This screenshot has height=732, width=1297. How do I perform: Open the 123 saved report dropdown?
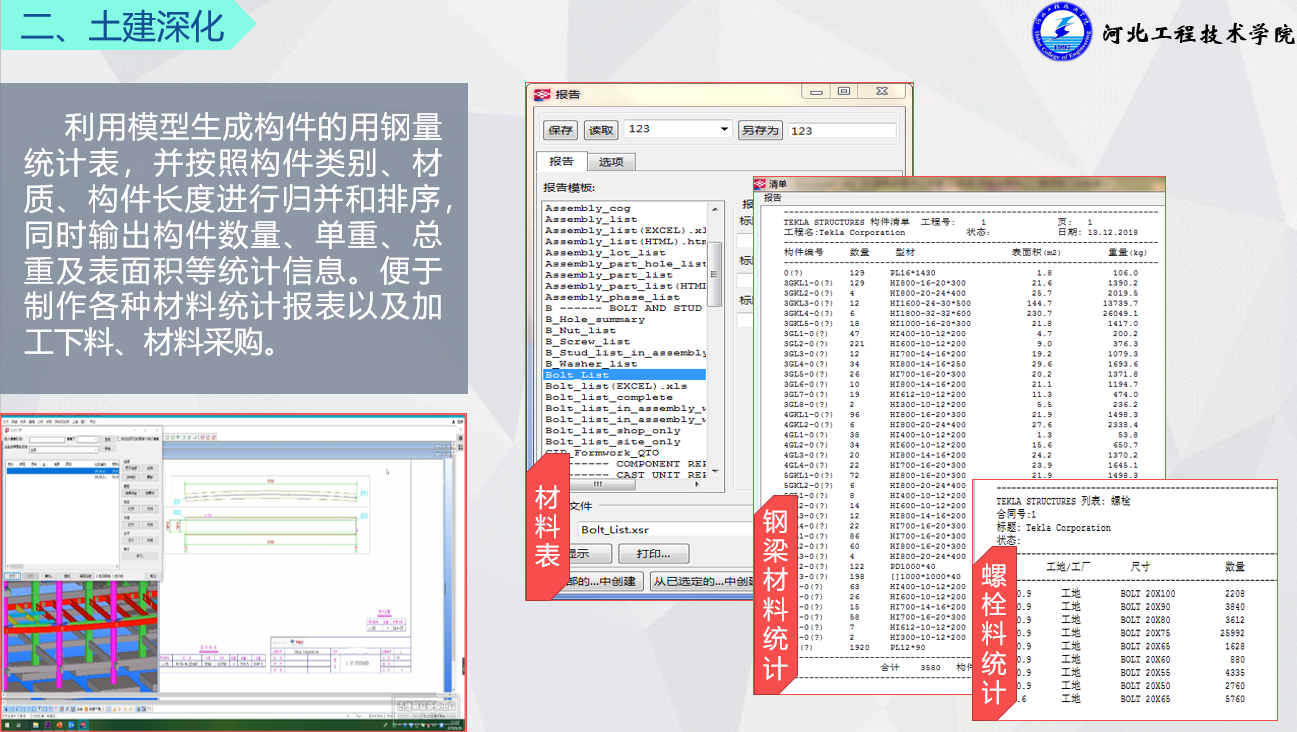click(723, 128)
